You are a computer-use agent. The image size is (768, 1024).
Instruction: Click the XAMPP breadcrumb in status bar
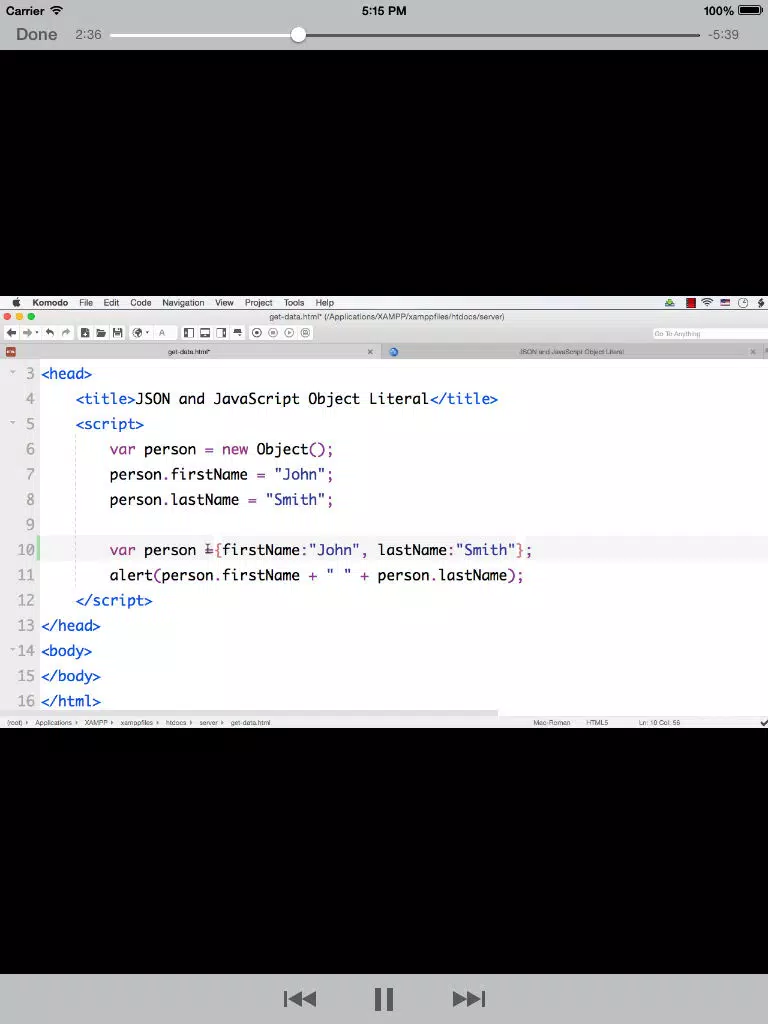[96, 722]
